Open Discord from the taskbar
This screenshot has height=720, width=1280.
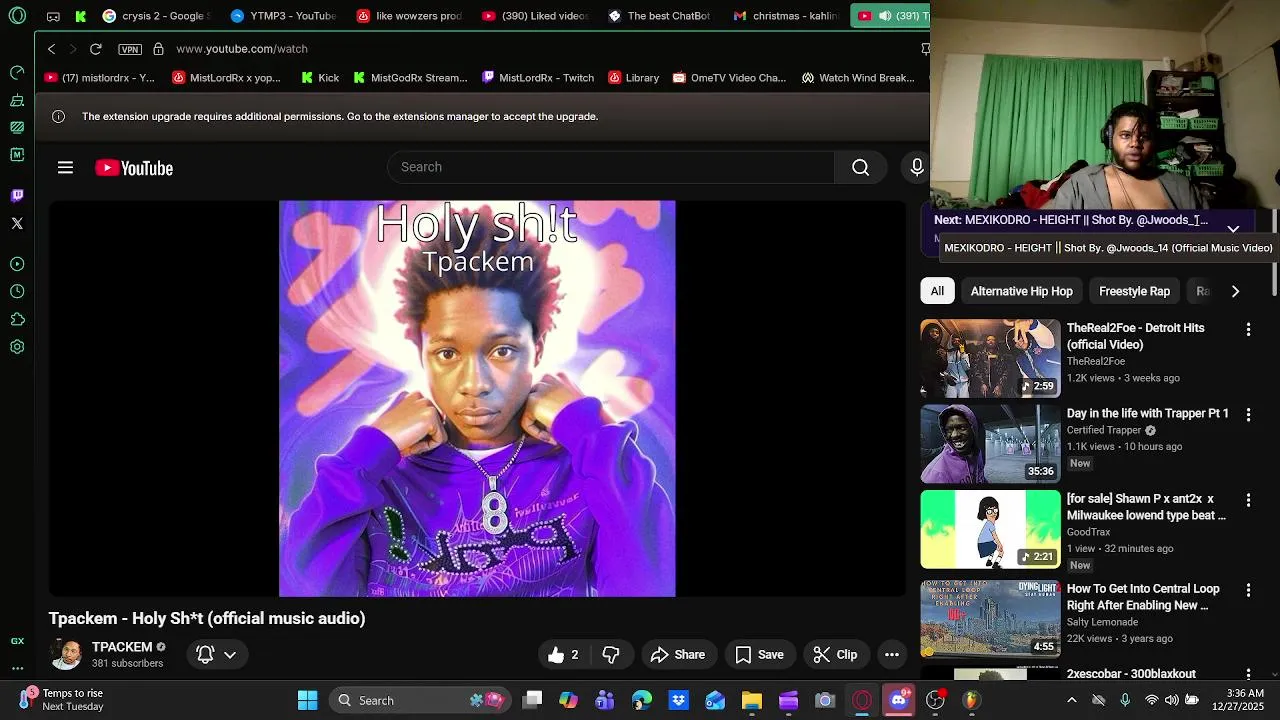pyautogui.click(x=898, y=700)
